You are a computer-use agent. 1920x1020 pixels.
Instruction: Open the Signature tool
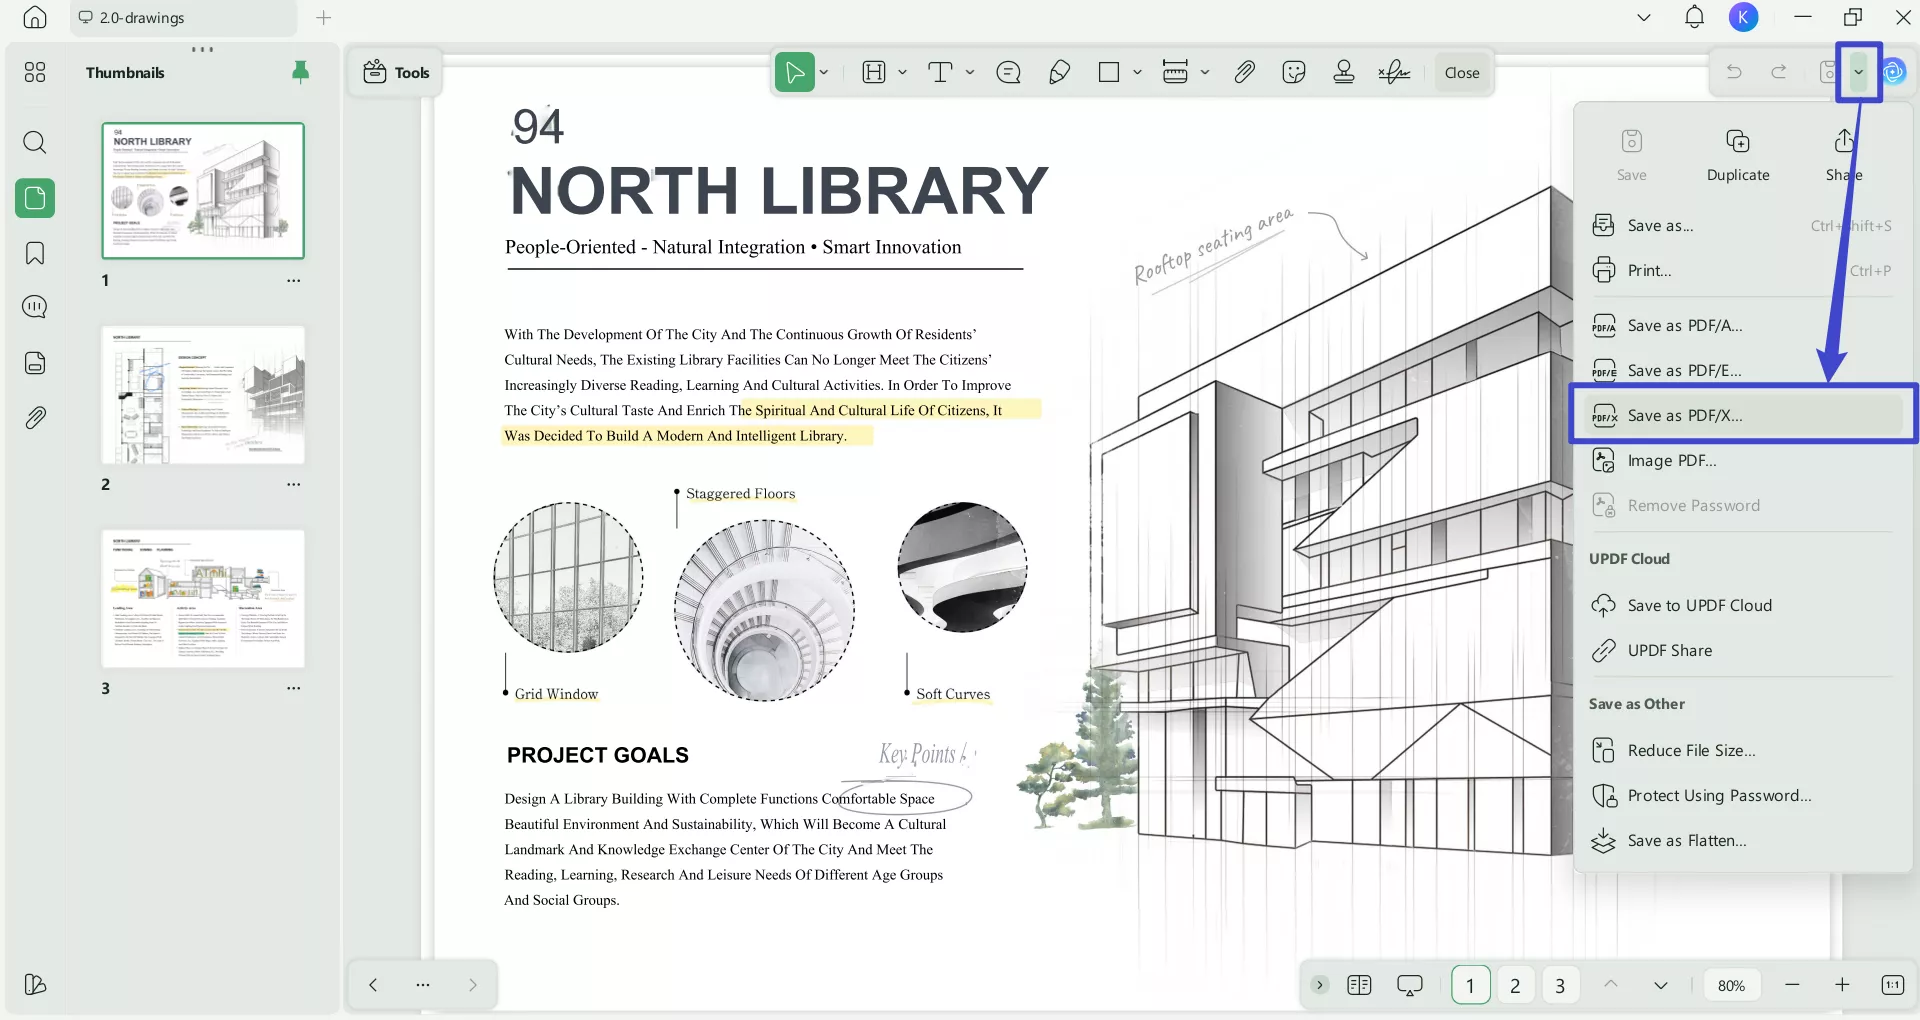[1394, 72]
